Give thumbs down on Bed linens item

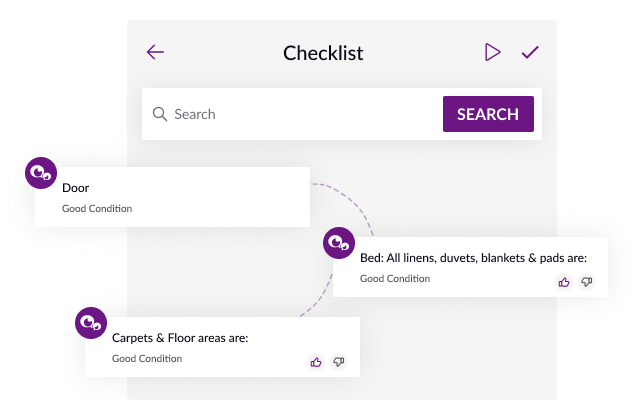(587, 282)
